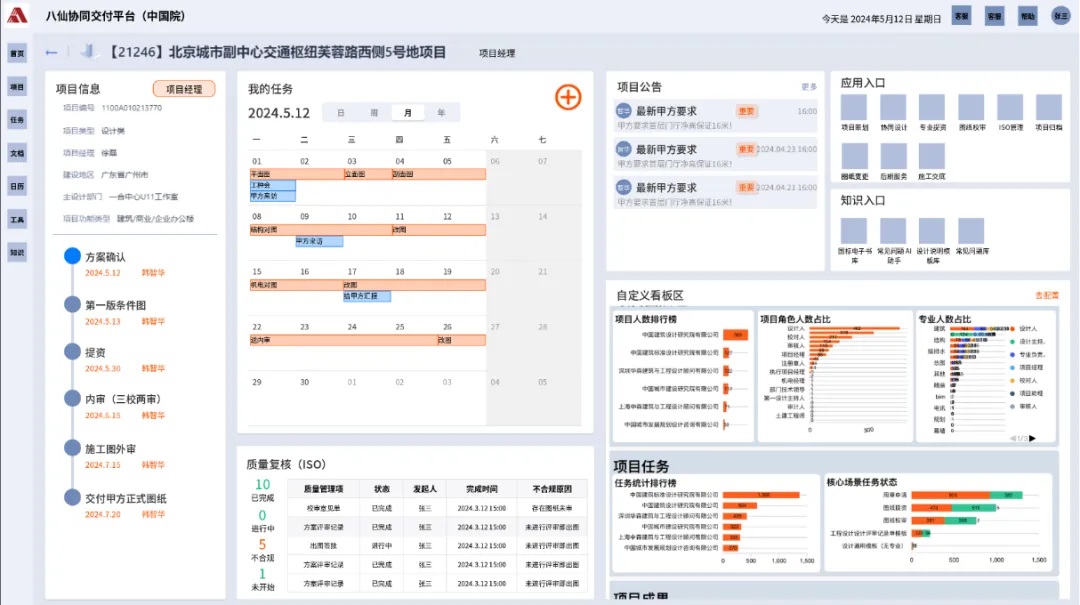The image size is (1080, 605).
Task: Click the 工具 sidebar icon
Action: tap(17, 219)
